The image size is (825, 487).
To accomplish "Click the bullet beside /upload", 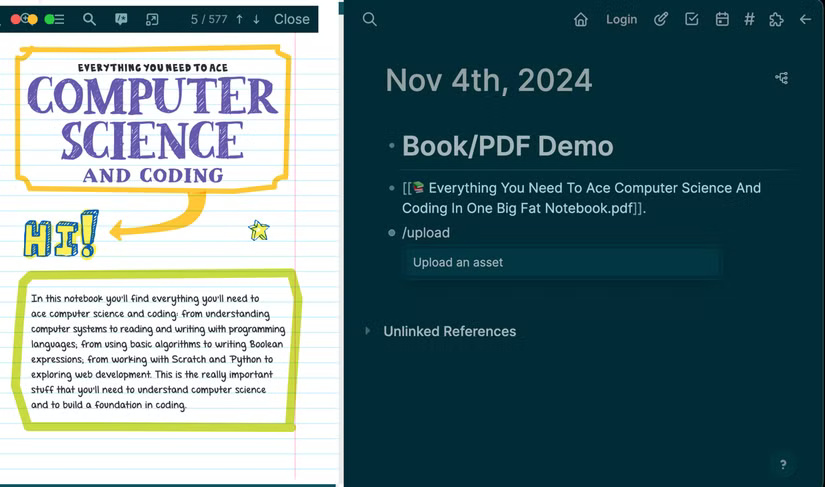I will click(x=391, y=232).
